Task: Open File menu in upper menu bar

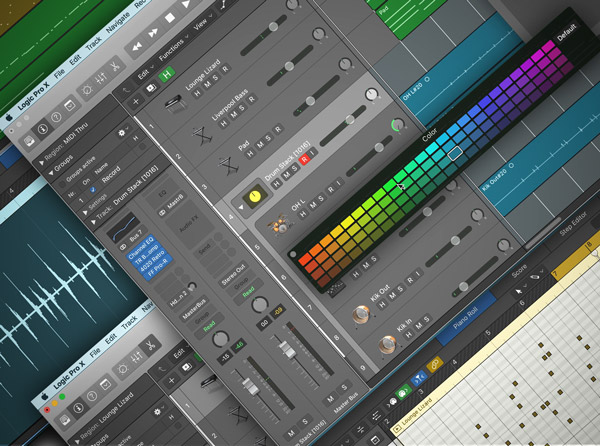Action: point(59,72)
